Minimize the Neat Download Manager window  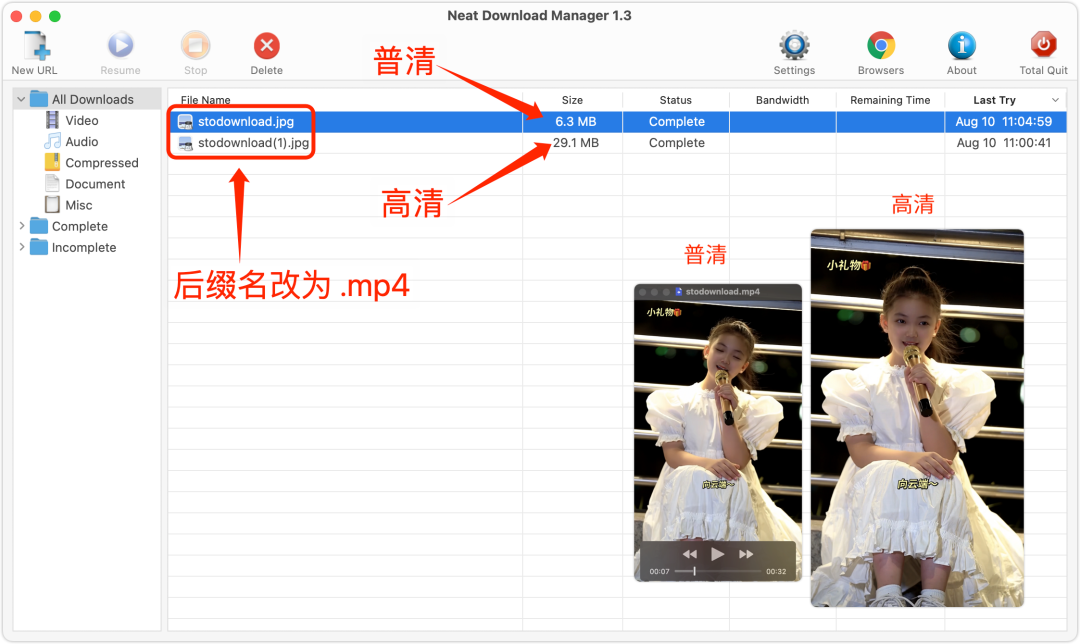point(36,16)
